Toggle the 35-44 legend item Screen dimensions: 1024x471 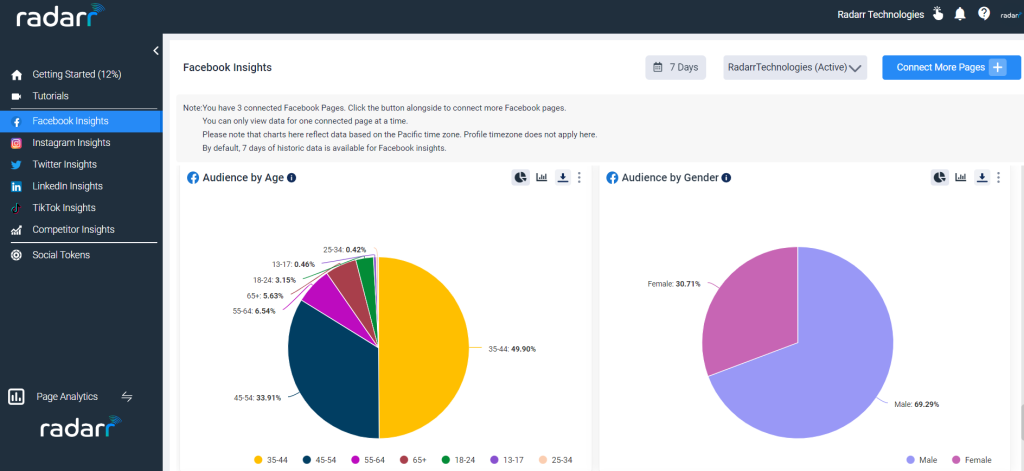pyautogui.click(x=272, y=460)
